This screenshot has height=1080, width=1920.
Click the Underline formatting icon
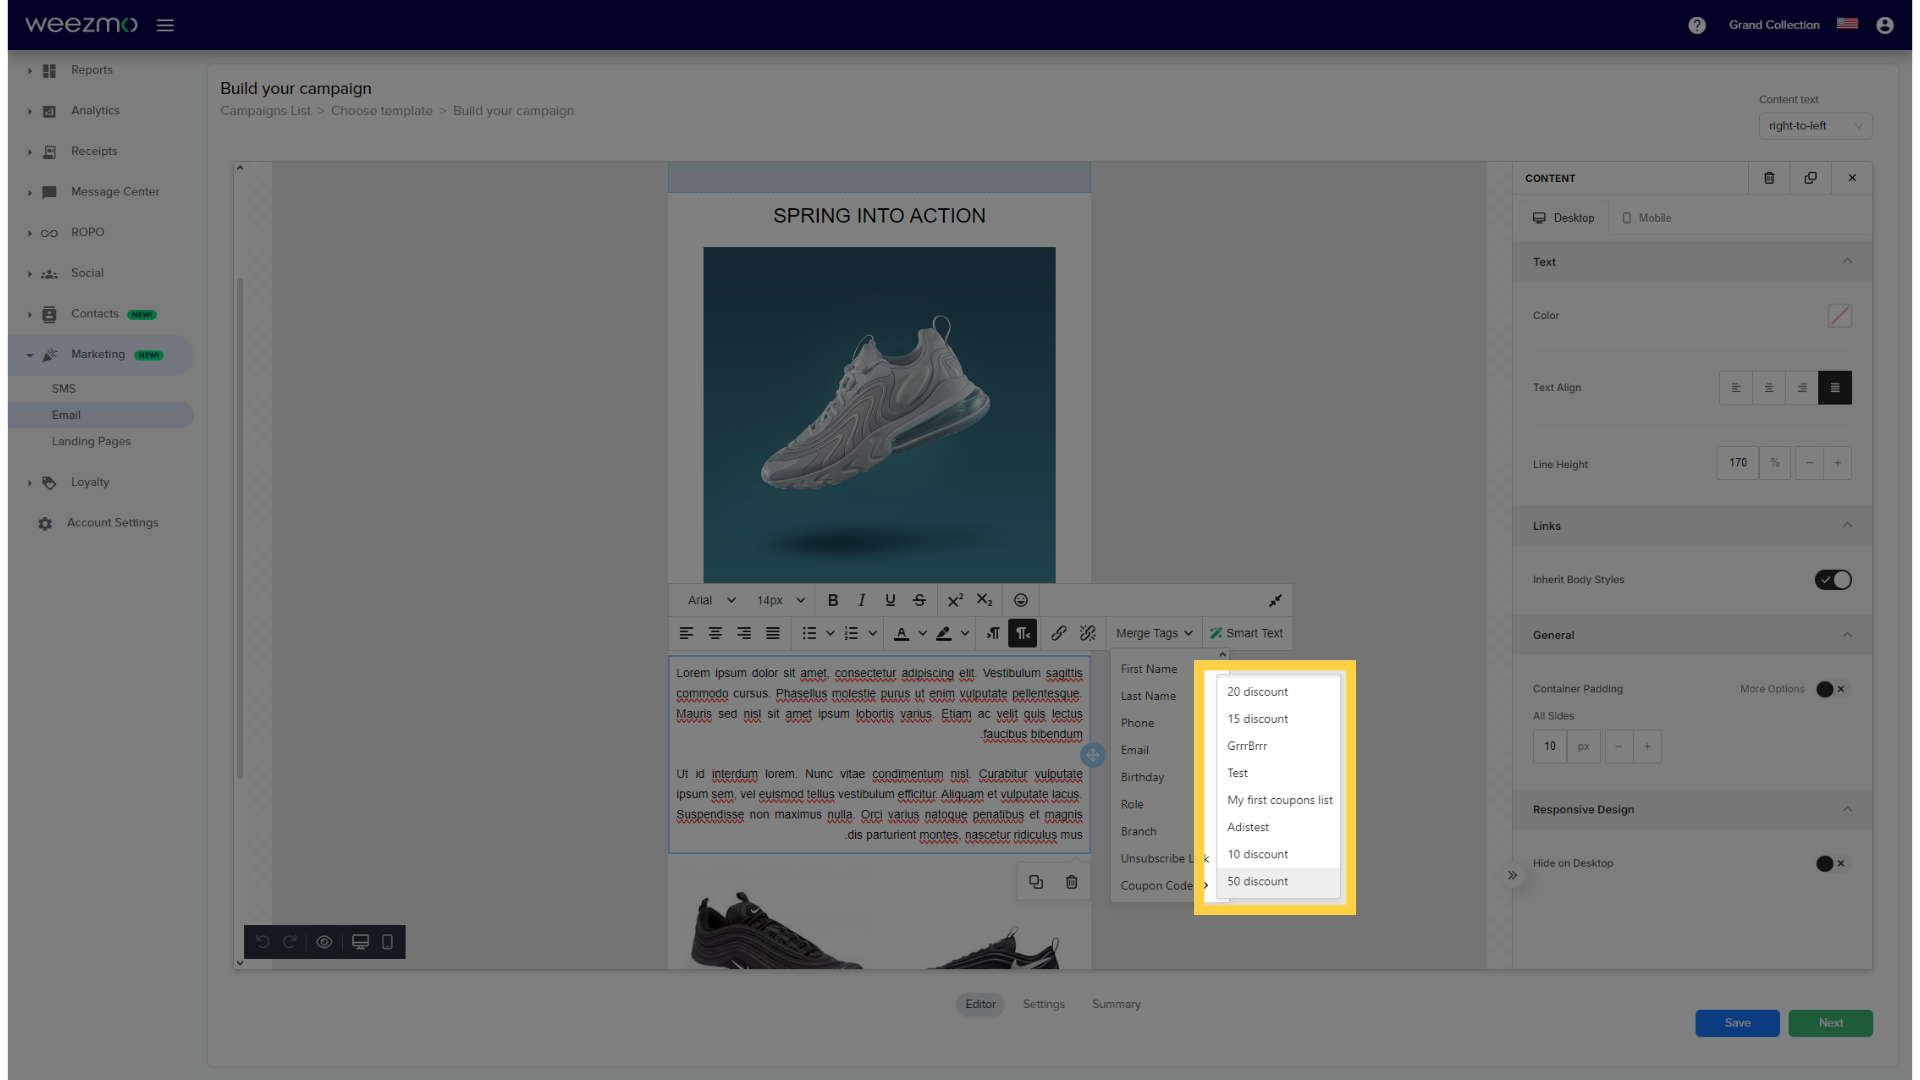point(890,600)
